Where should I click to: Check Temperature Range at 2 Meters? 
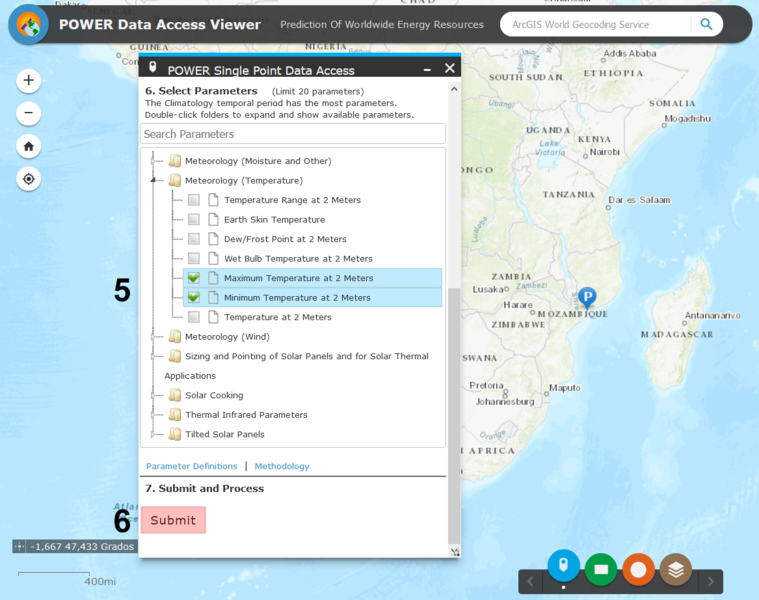point(194,200)
